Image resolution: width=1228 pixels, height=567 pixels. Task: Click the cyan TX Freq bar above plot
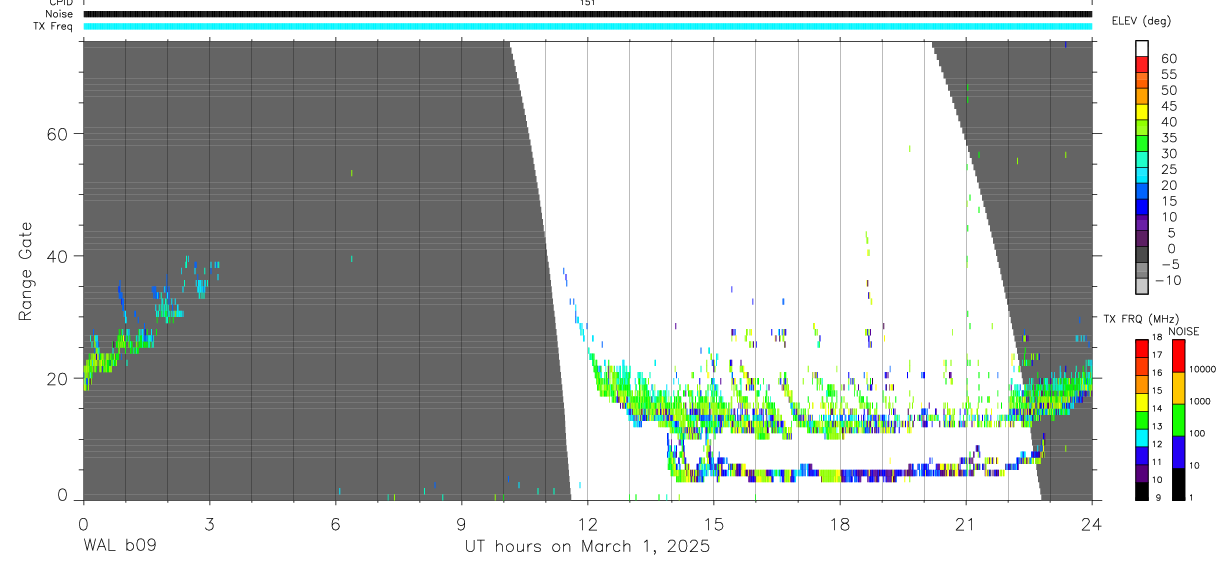coord(587,25)
